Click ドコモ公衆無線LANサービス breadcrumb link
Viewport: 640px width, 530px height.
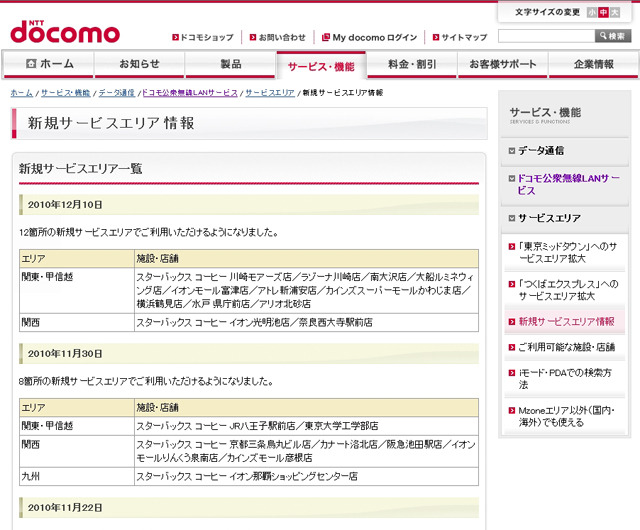pos(190,93)
